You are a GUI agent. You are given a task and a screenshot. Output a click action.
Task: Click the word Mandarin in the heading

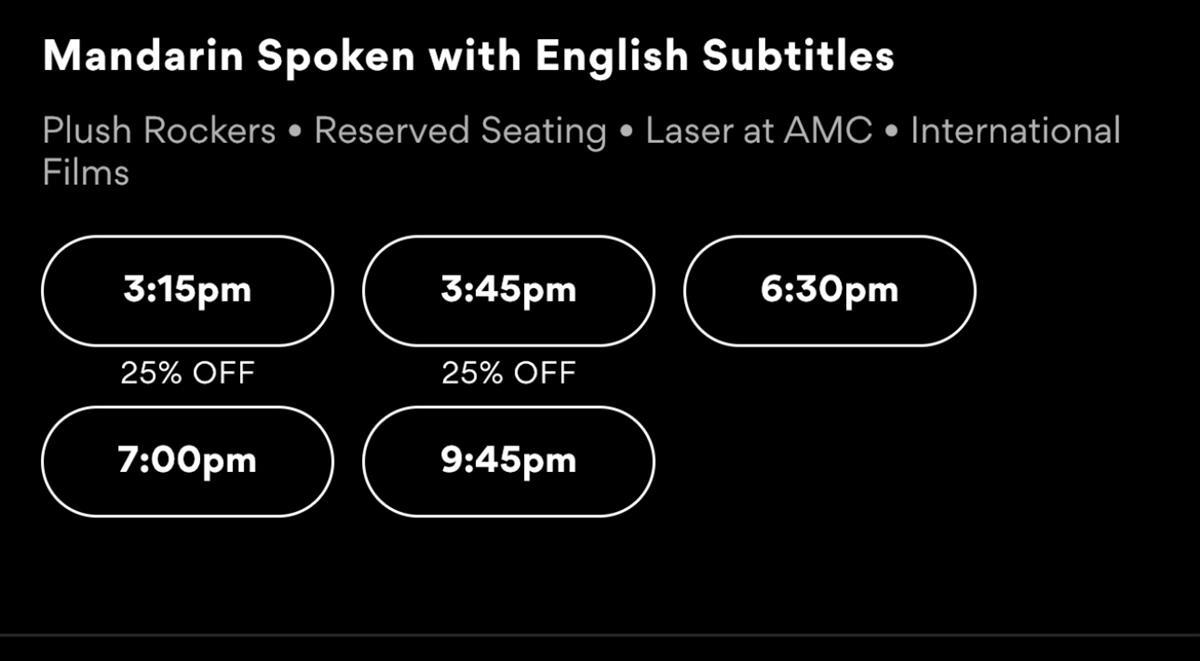[143, 57]
